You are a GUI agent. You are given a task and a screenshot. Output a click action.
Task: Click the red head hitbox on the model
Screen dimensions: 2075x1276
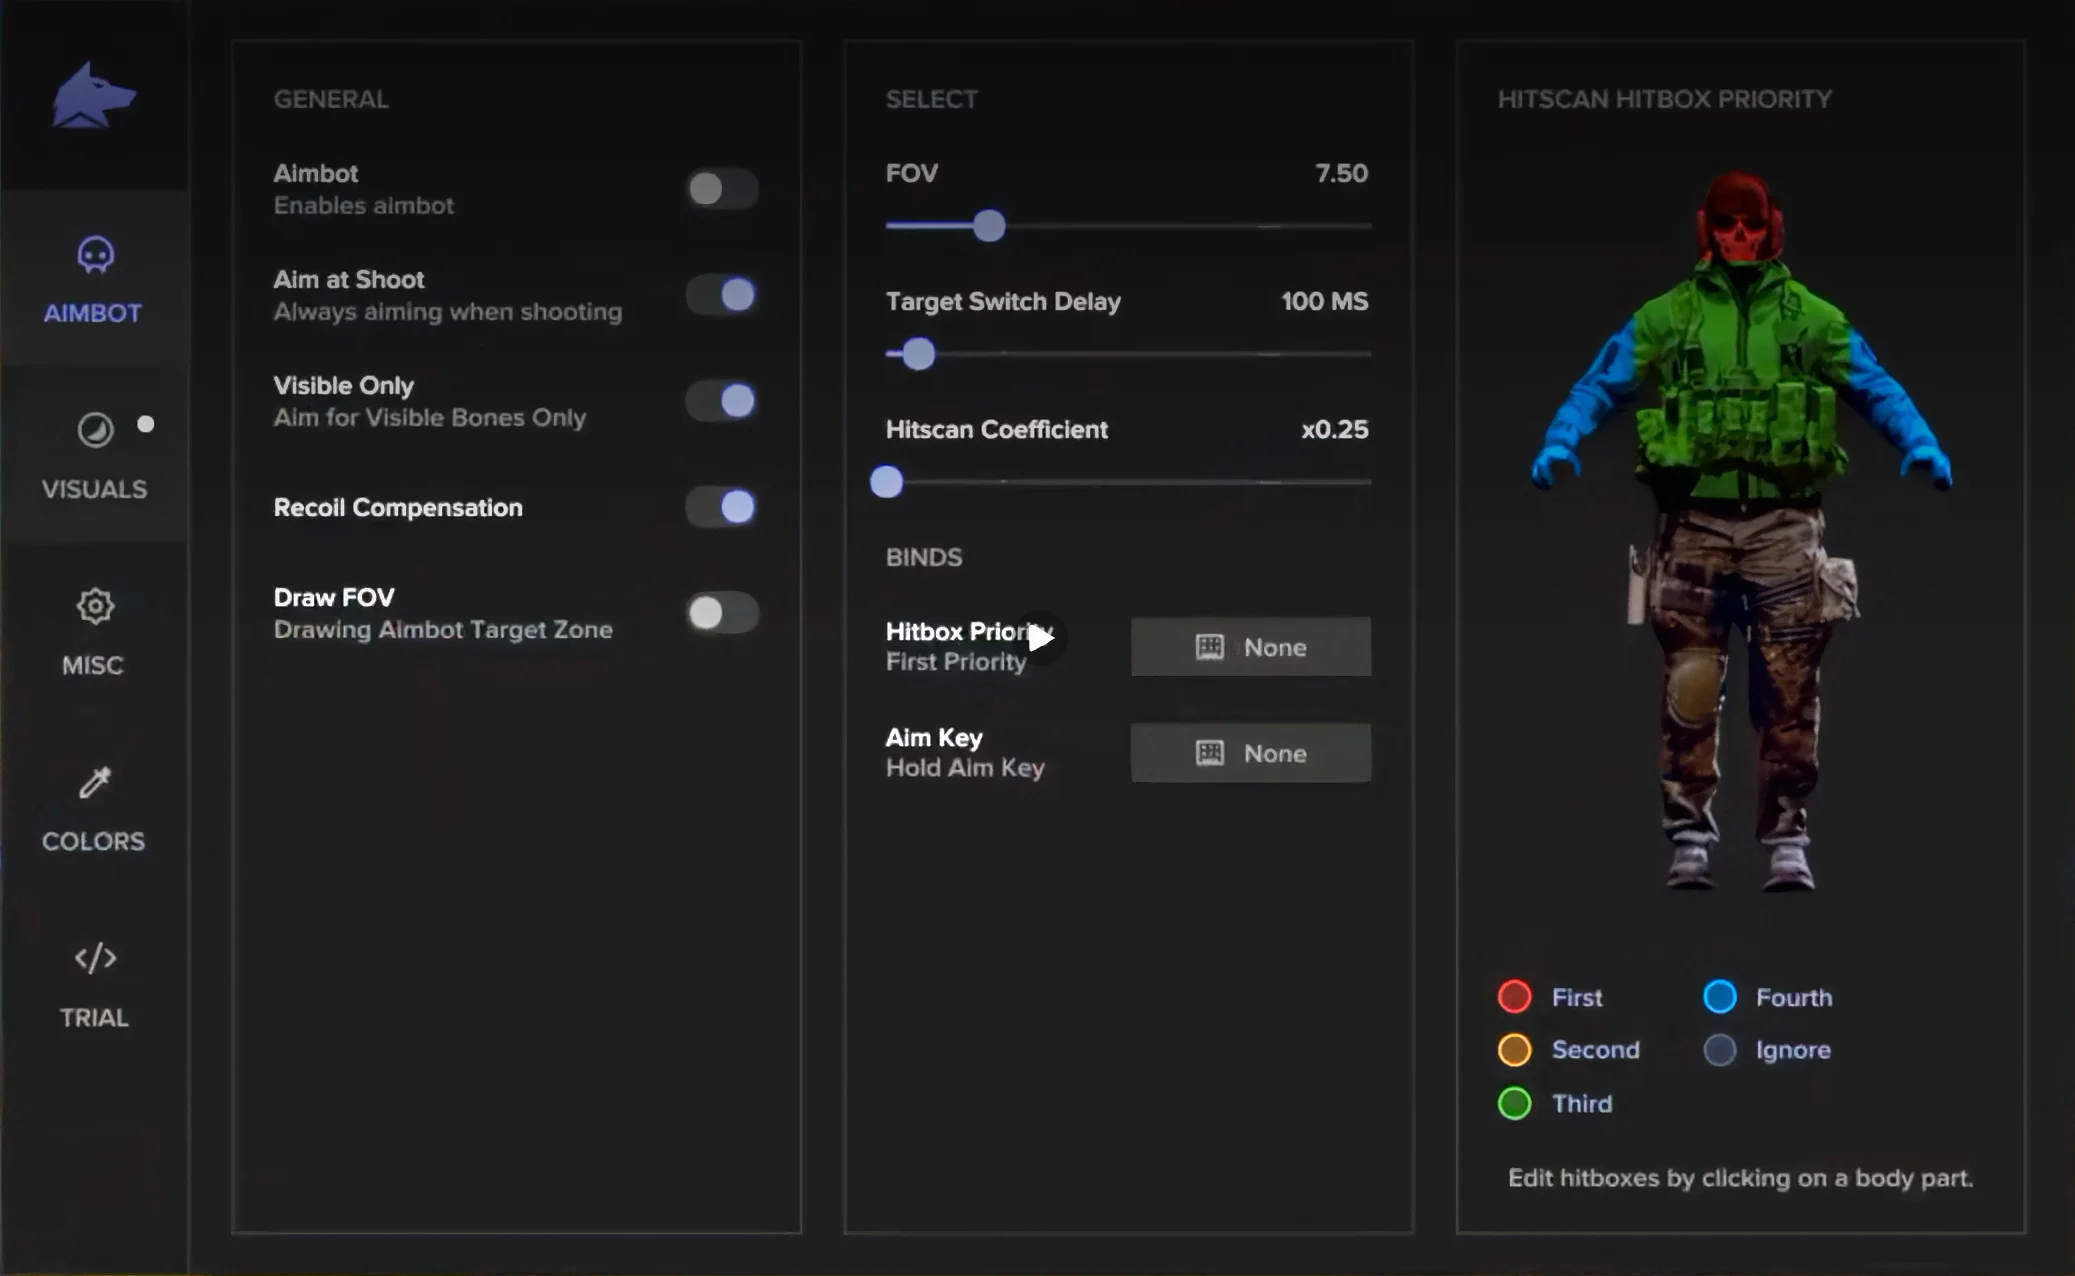[x=1740, y=218]
